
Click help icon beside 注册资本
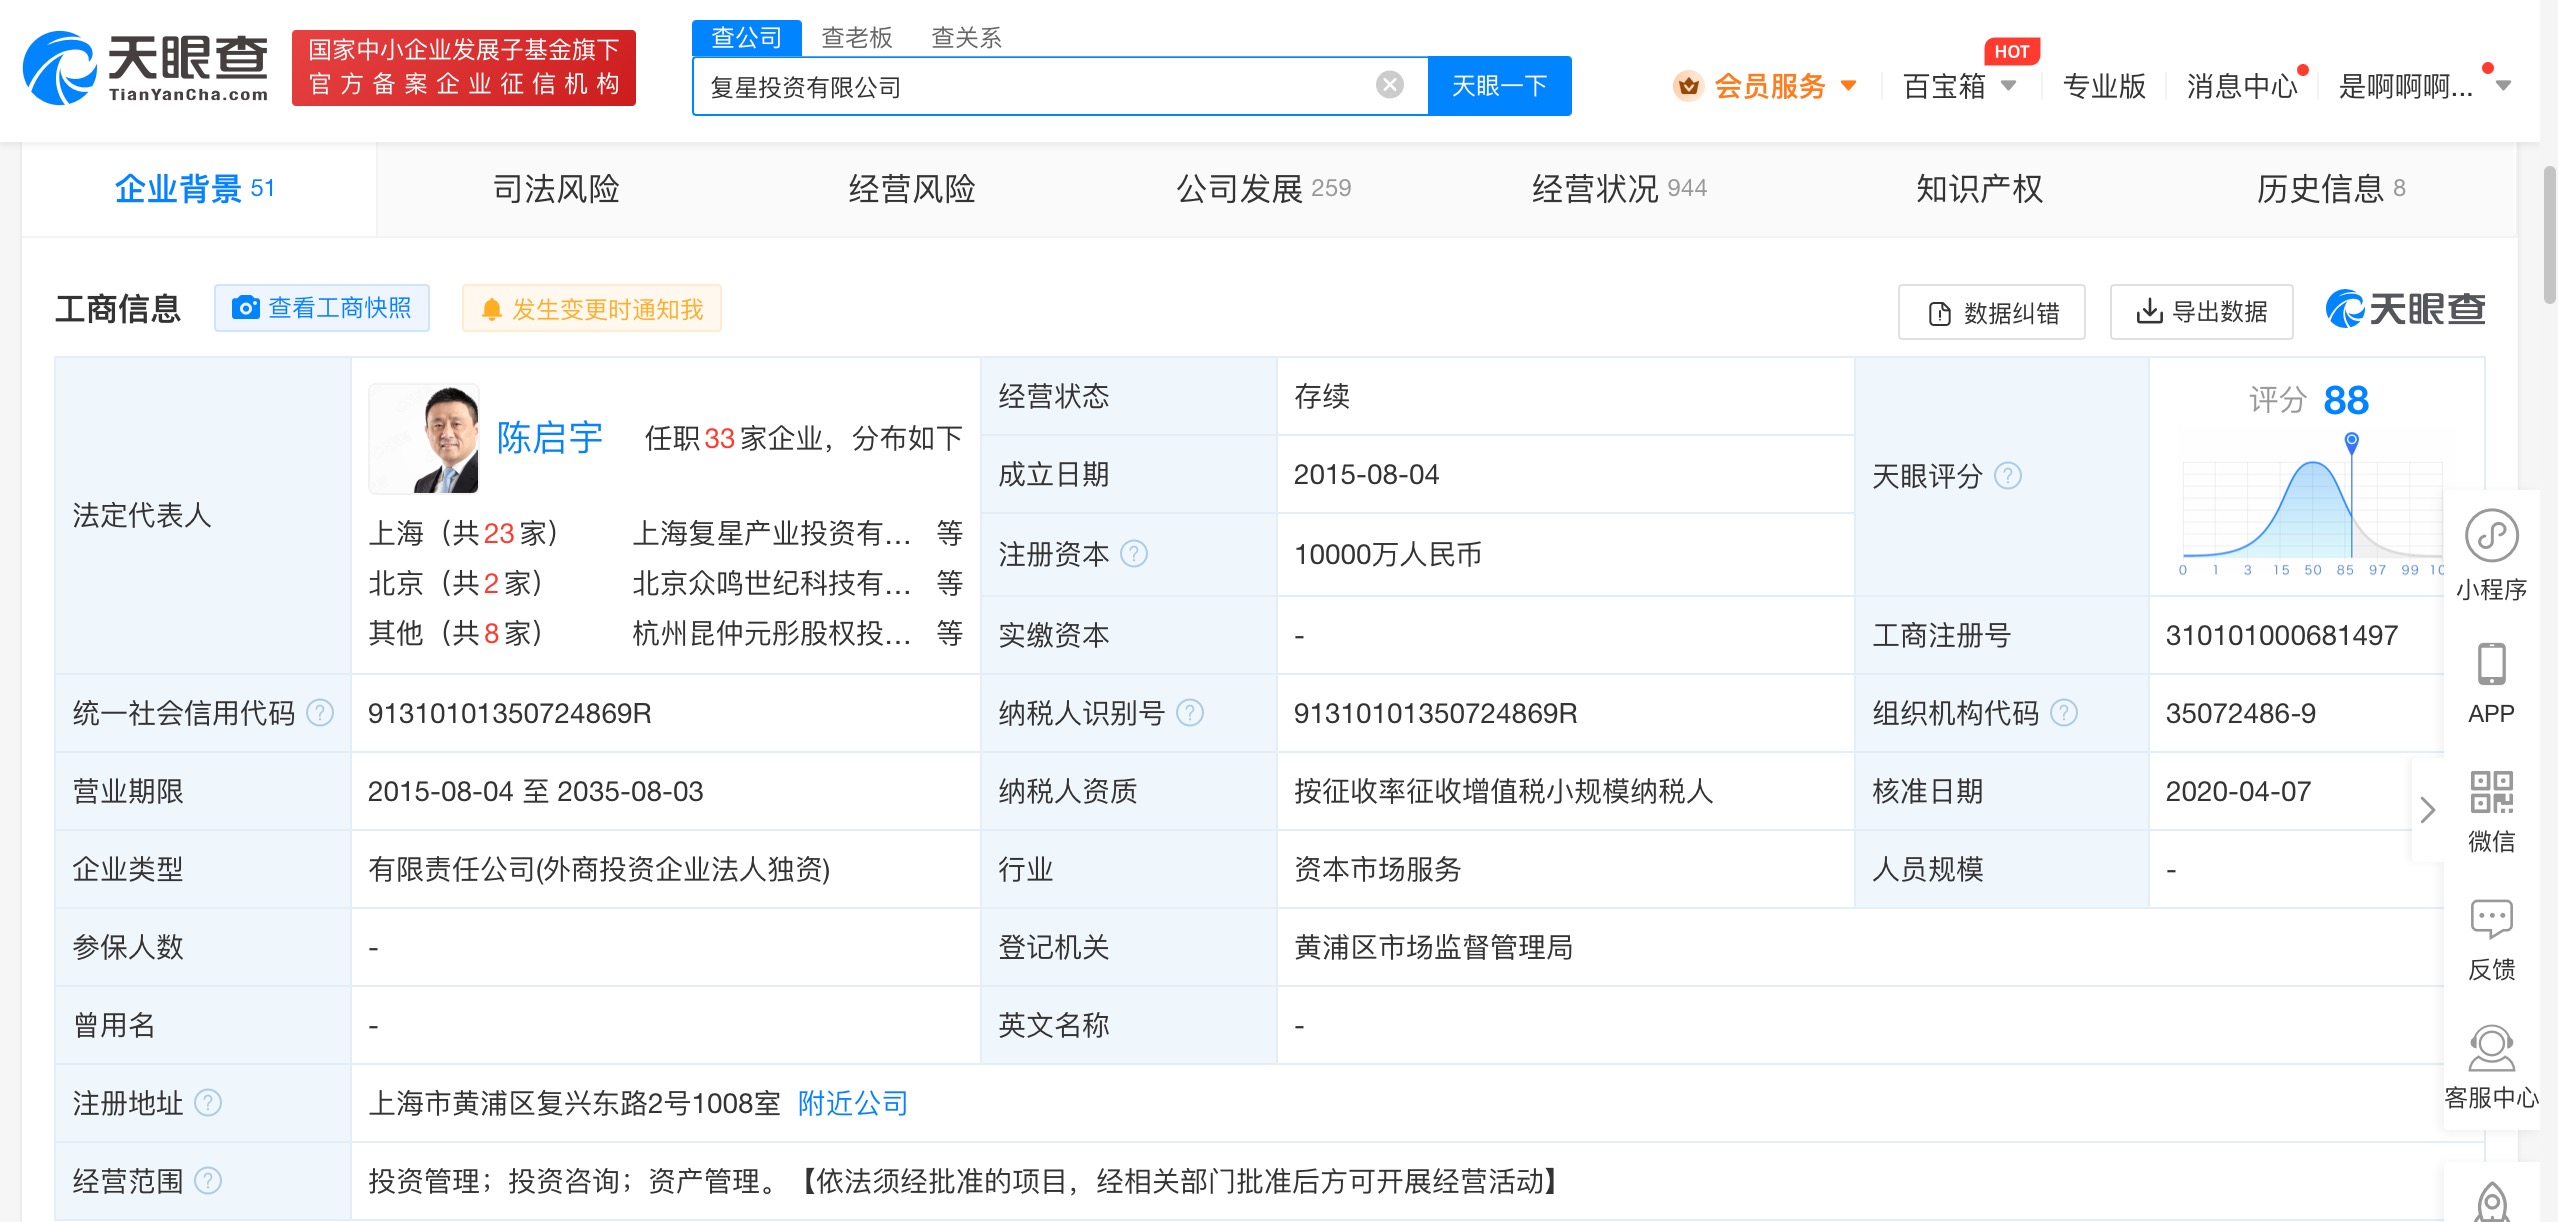[1134, 553]
